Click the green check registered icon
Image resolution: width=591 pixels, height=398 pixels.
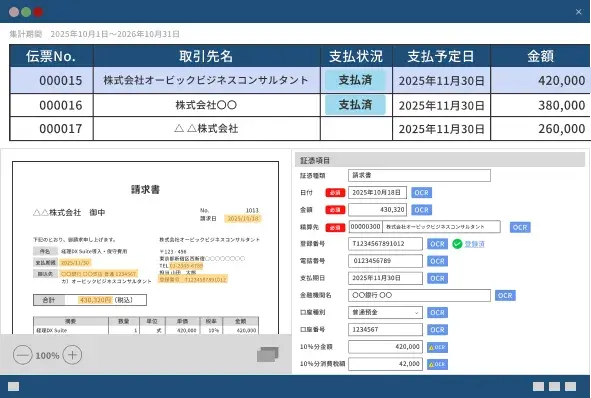pos(457,244)
